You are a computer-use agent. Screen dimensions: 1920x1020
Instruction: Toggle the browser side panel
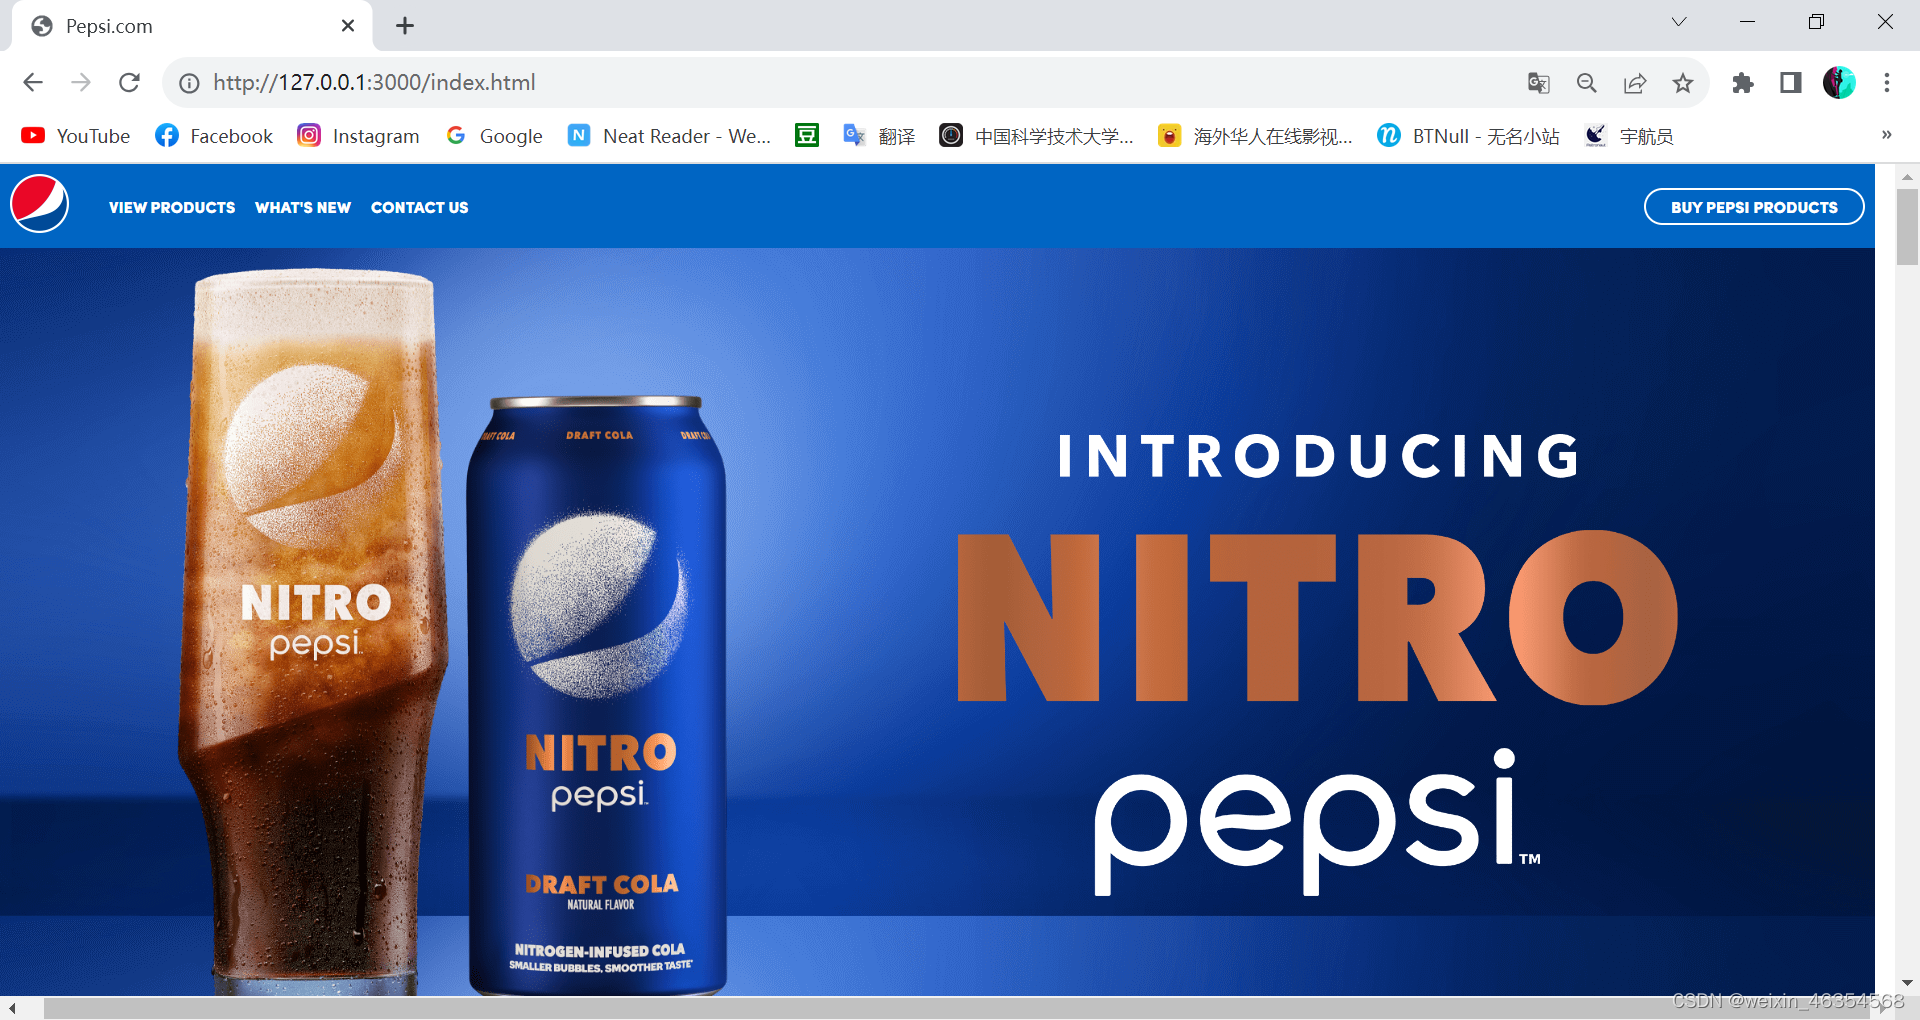click(x=1791, y=83)
